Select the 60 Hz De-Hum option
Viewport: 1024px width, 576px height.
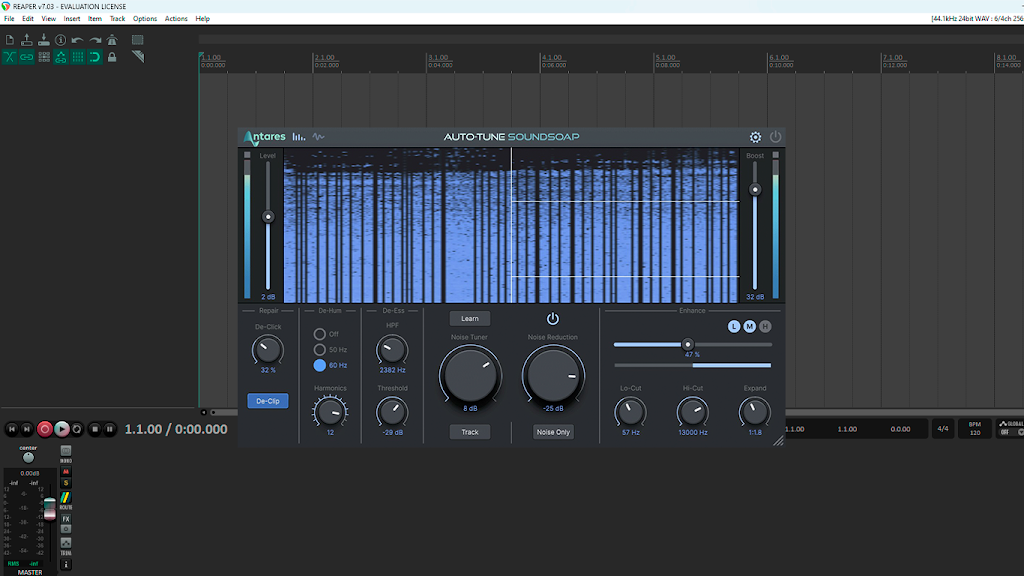pyautogui.click(x=319, y=366)
